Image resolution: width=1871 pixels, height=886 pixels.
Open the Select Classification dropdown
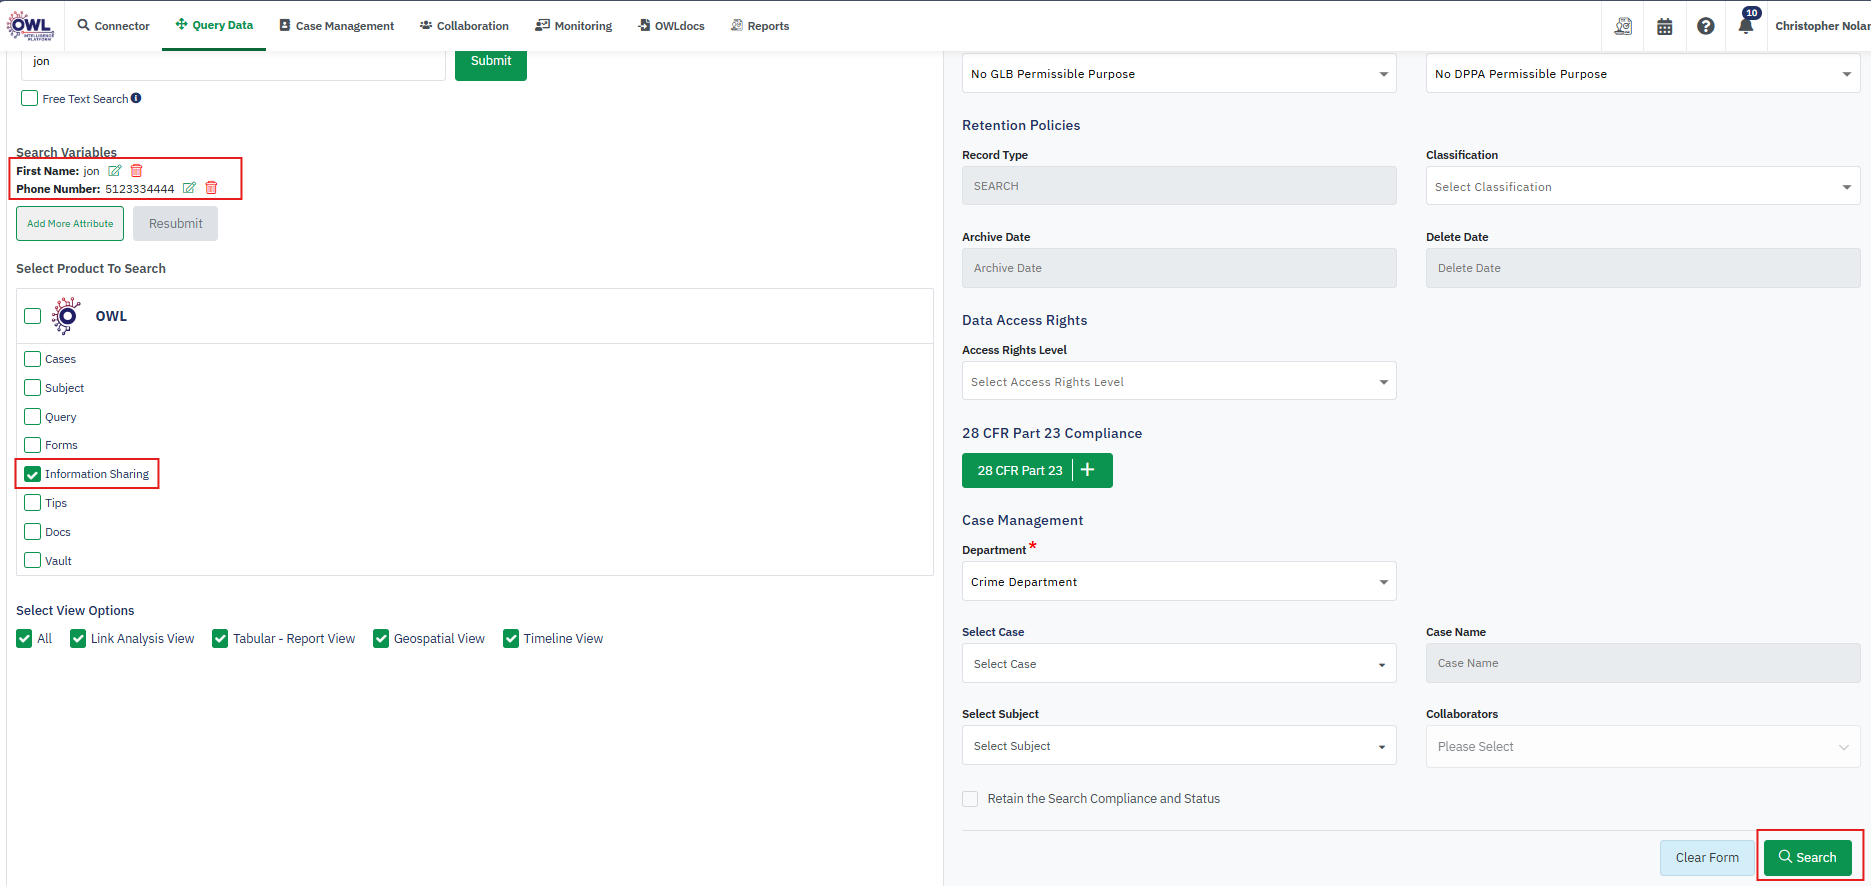point(1642,187)
